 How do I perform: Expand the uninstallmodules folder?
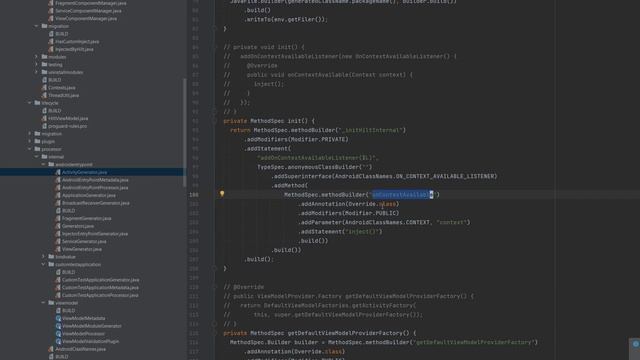click(37, 72)
